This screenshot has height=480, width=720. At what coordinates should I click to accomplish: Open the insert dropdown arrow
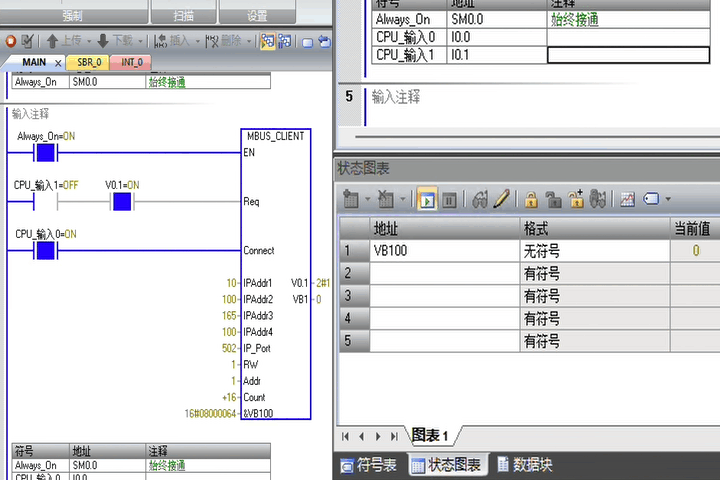coord(197,42)
